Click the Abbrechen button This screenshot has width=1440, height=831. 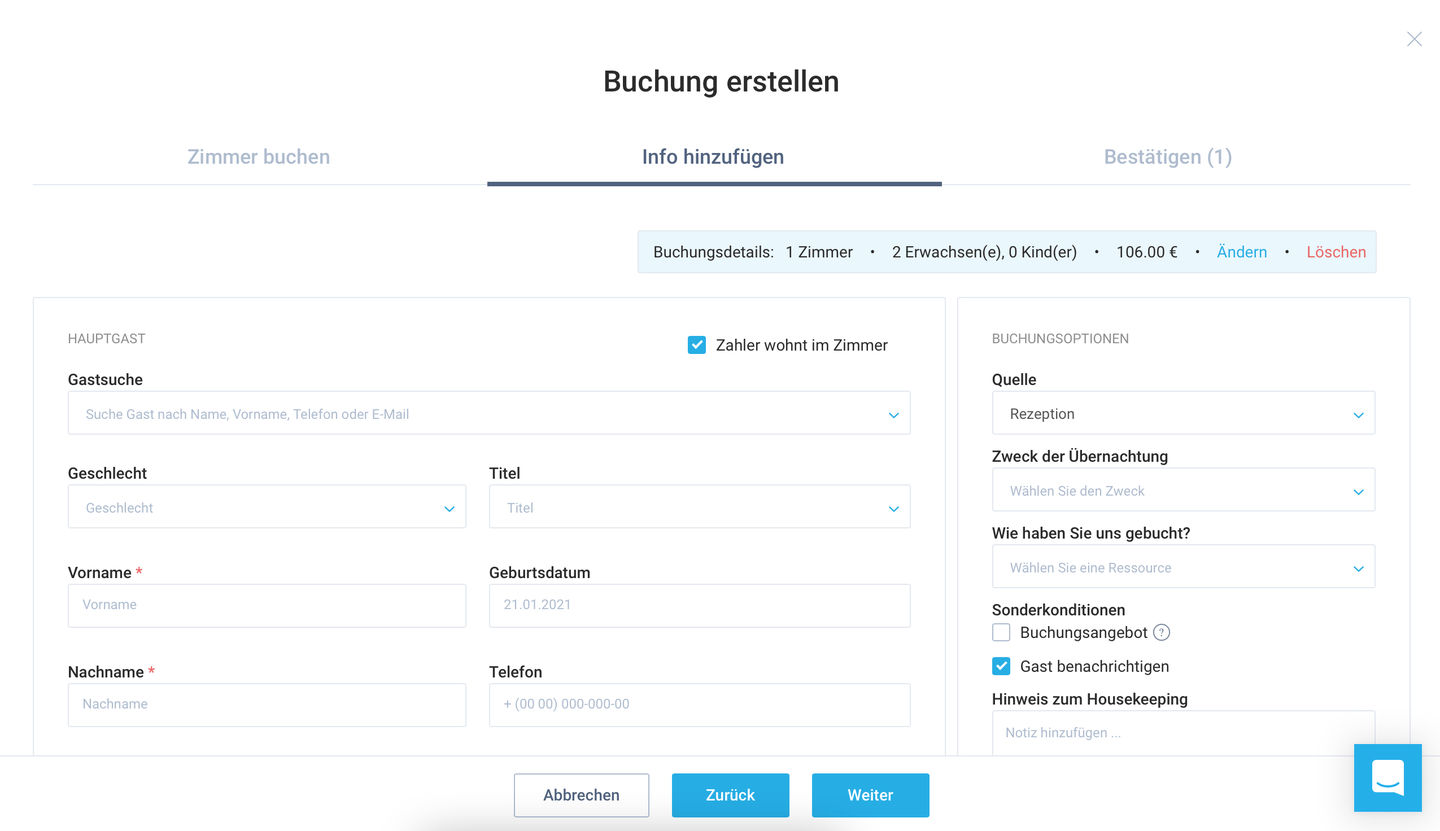(x=581, y=795)
